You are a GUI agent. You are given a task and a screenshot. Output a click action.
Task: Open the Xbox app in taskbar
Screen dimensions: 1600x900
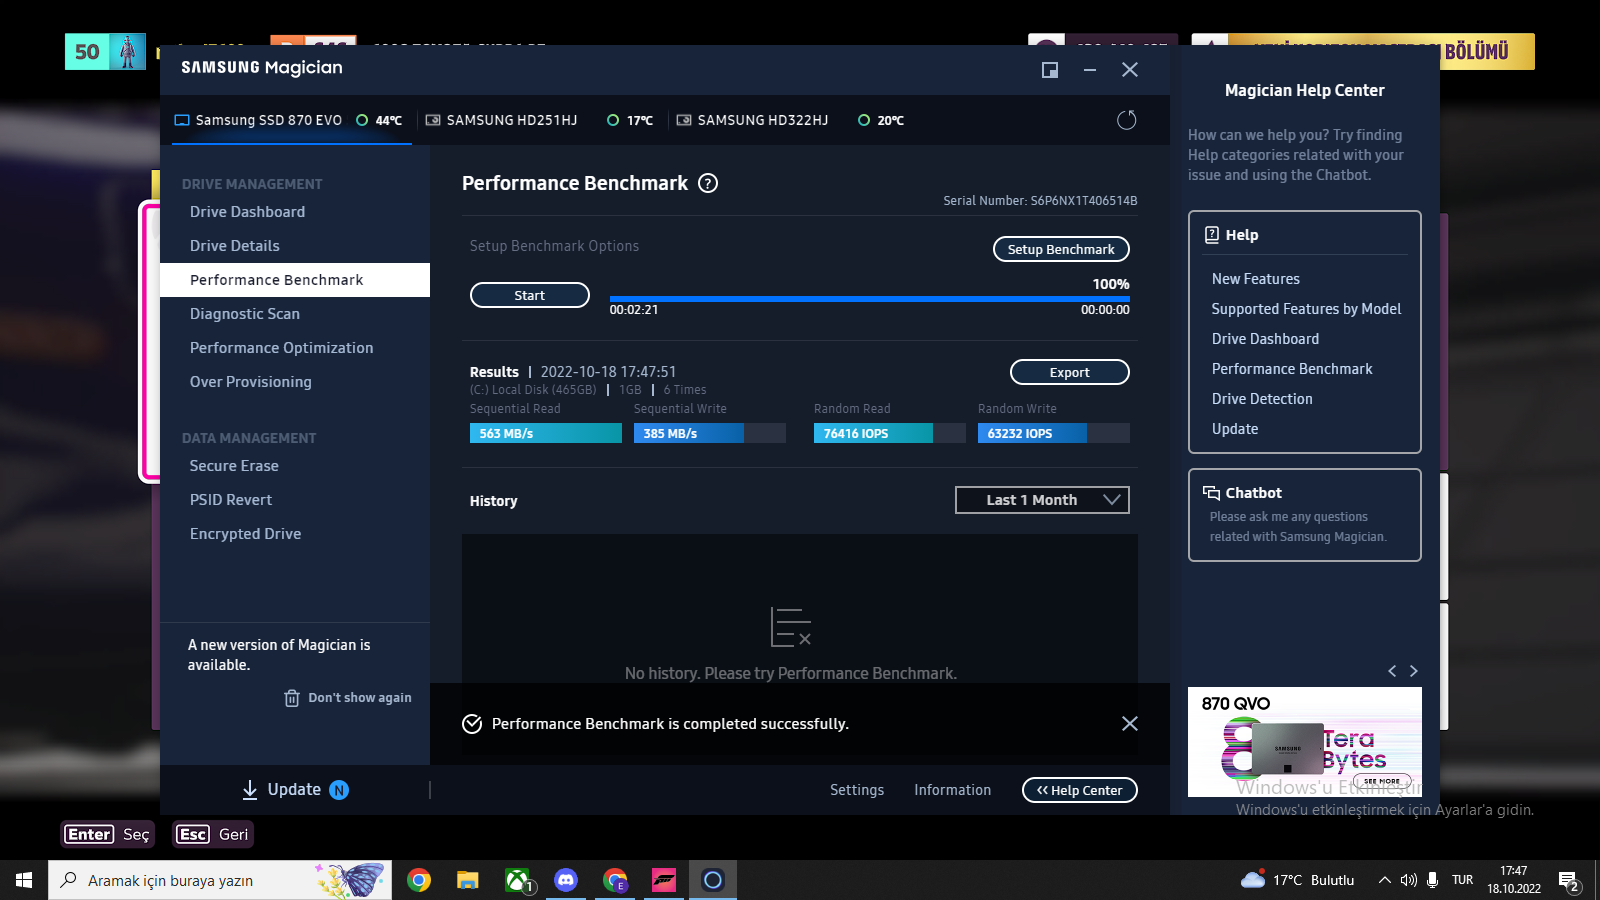517,880
